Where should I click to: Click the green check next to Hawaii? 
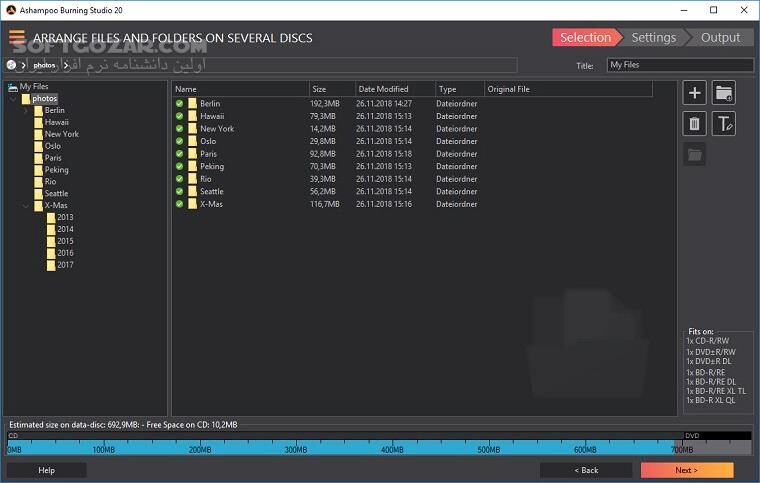[180, 116]
